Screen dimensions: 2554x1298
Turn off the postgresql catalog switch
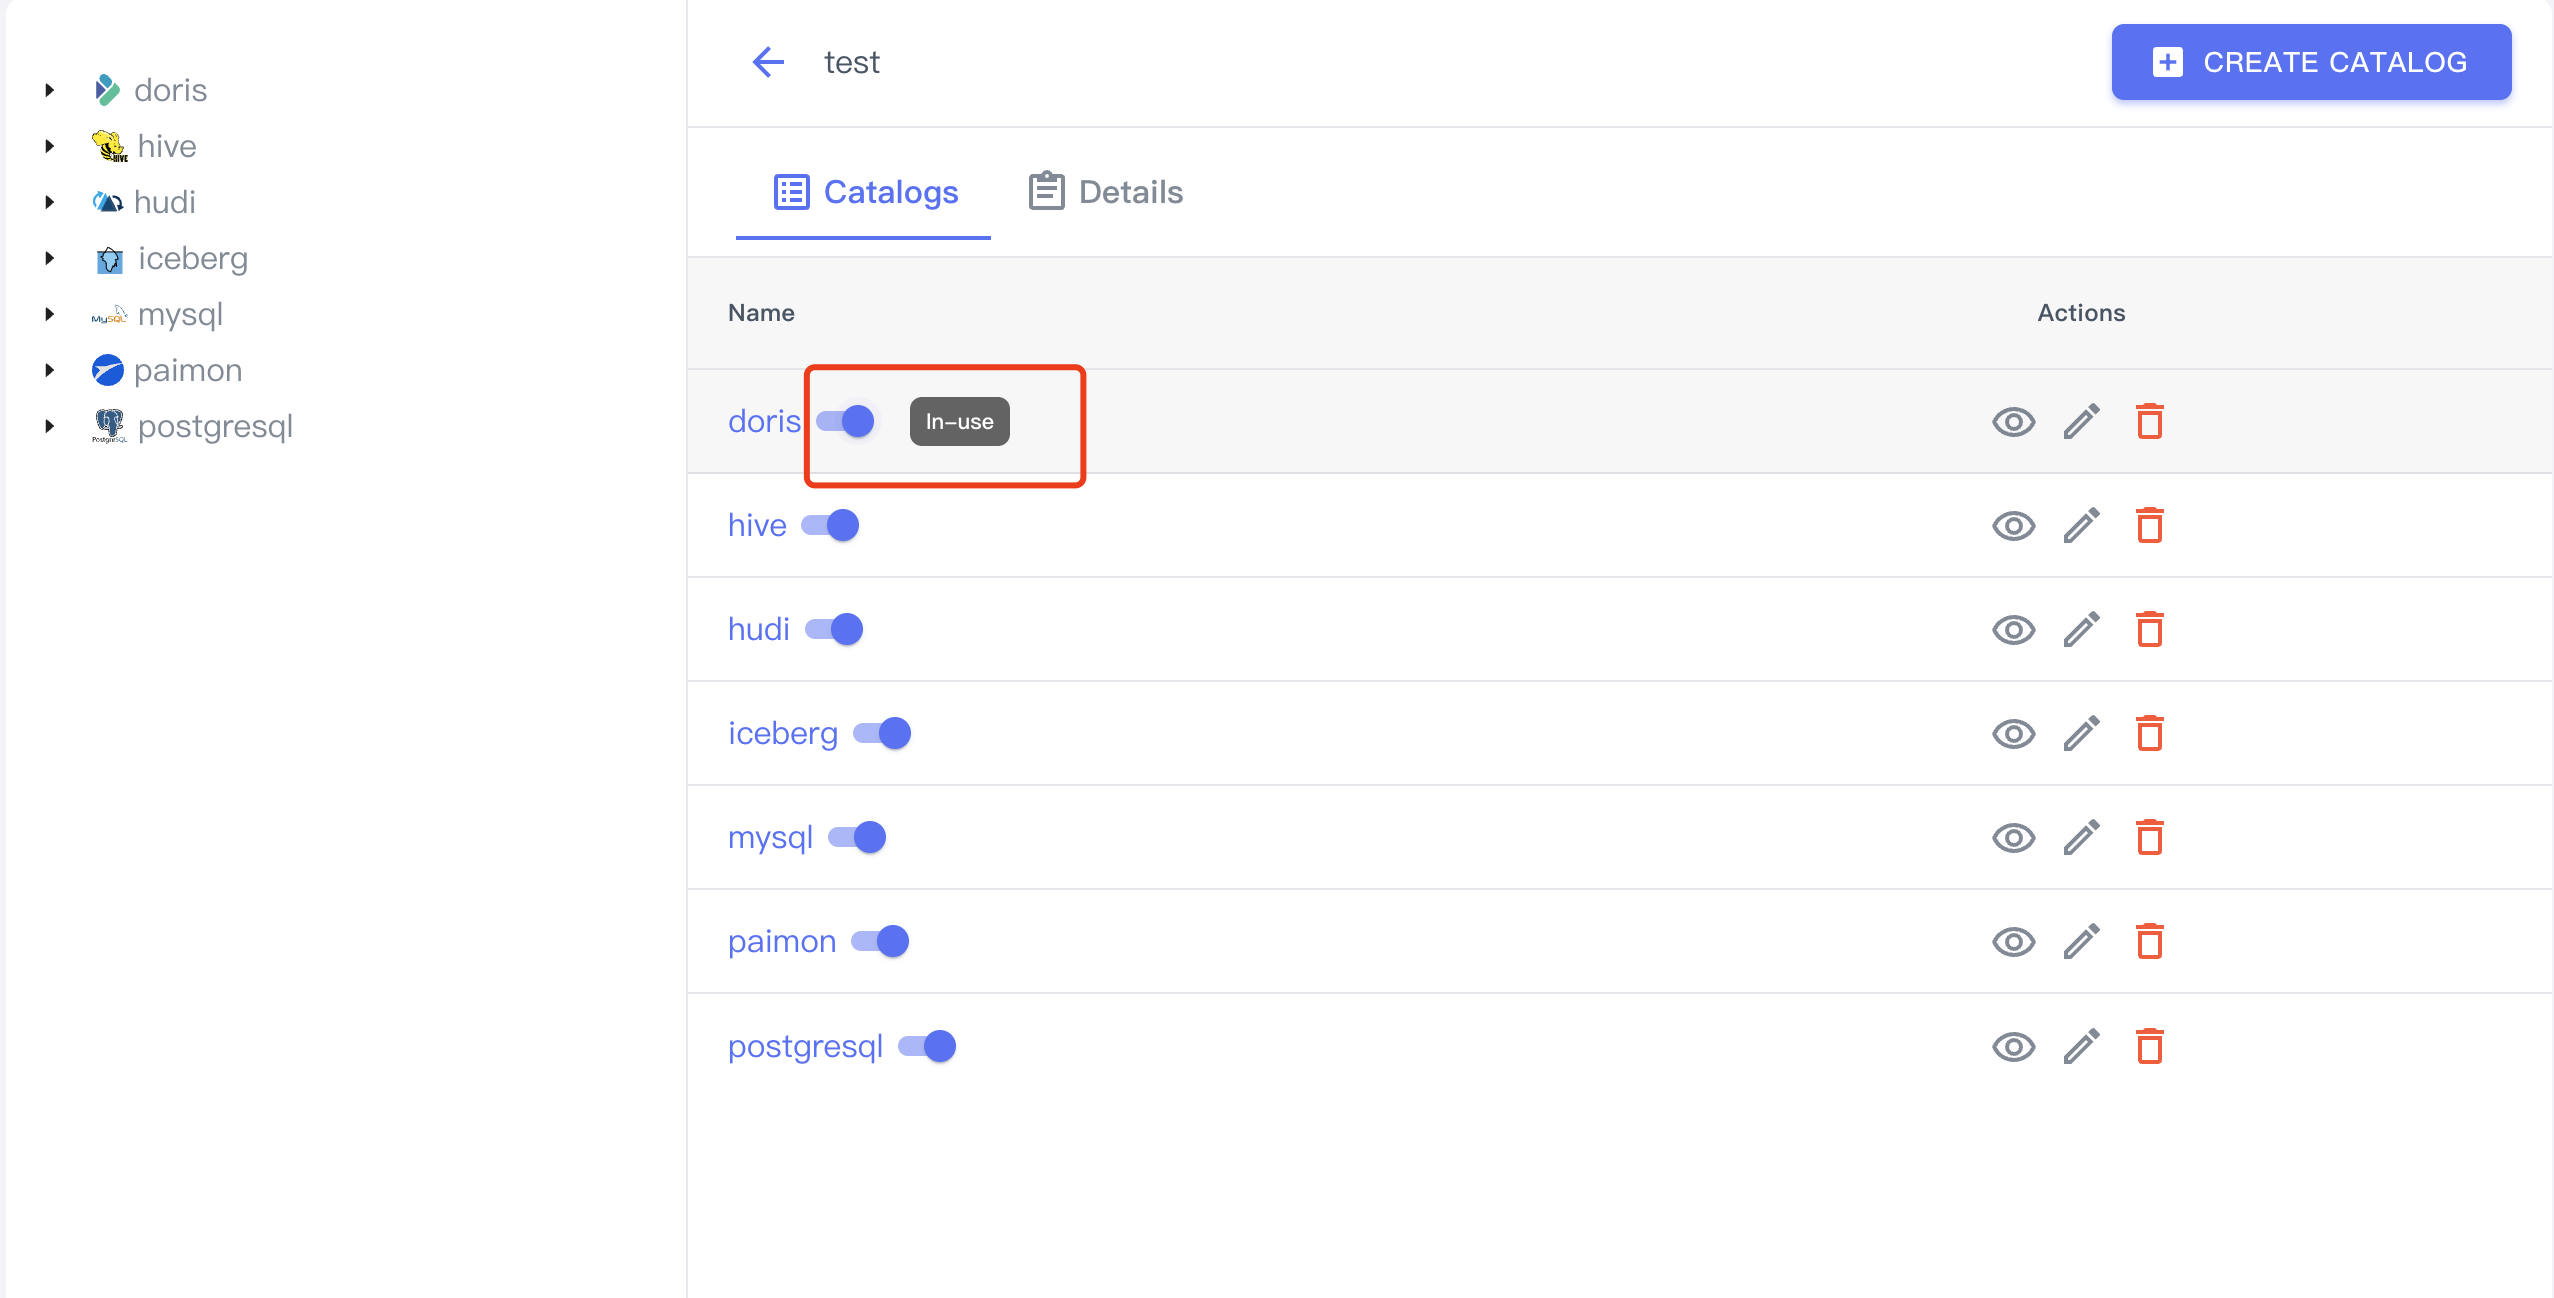tap(927, 1046)
